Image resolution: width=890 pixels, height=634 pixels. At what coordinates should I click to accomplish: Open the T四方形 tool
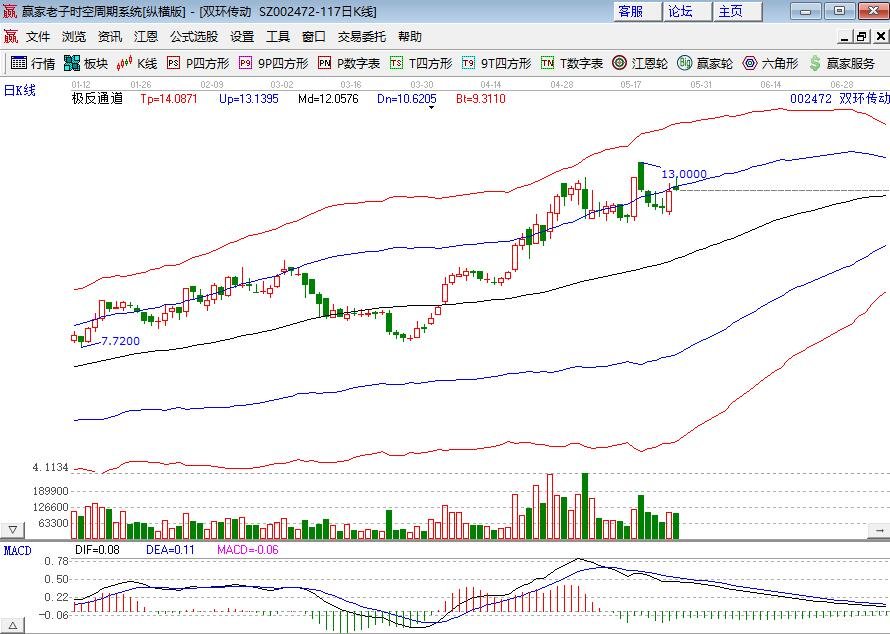point(421,64)
